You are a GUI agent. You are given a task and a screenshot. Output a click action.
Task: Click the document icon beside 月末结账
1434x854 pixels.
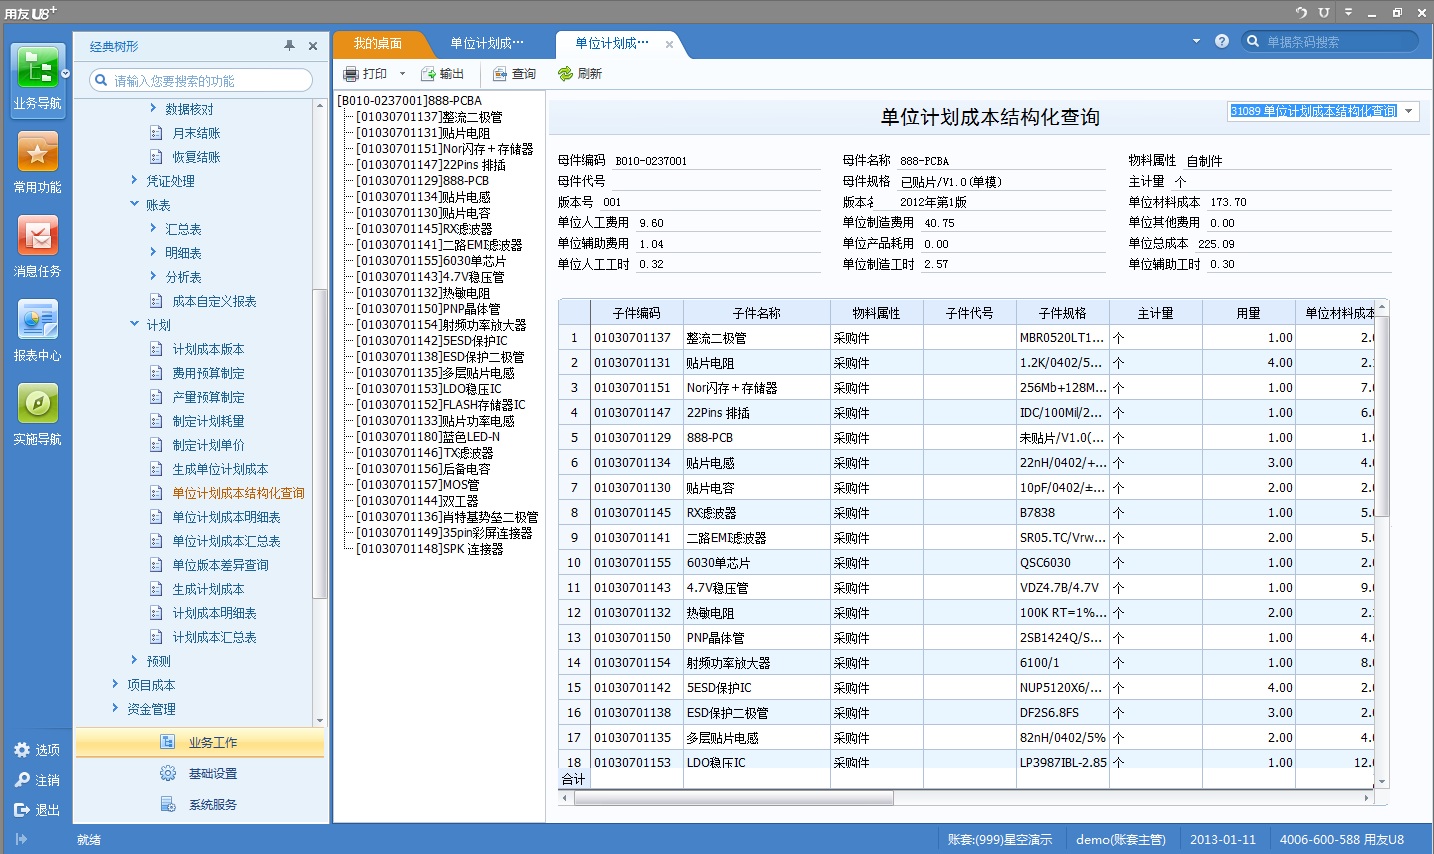point(156,133)
